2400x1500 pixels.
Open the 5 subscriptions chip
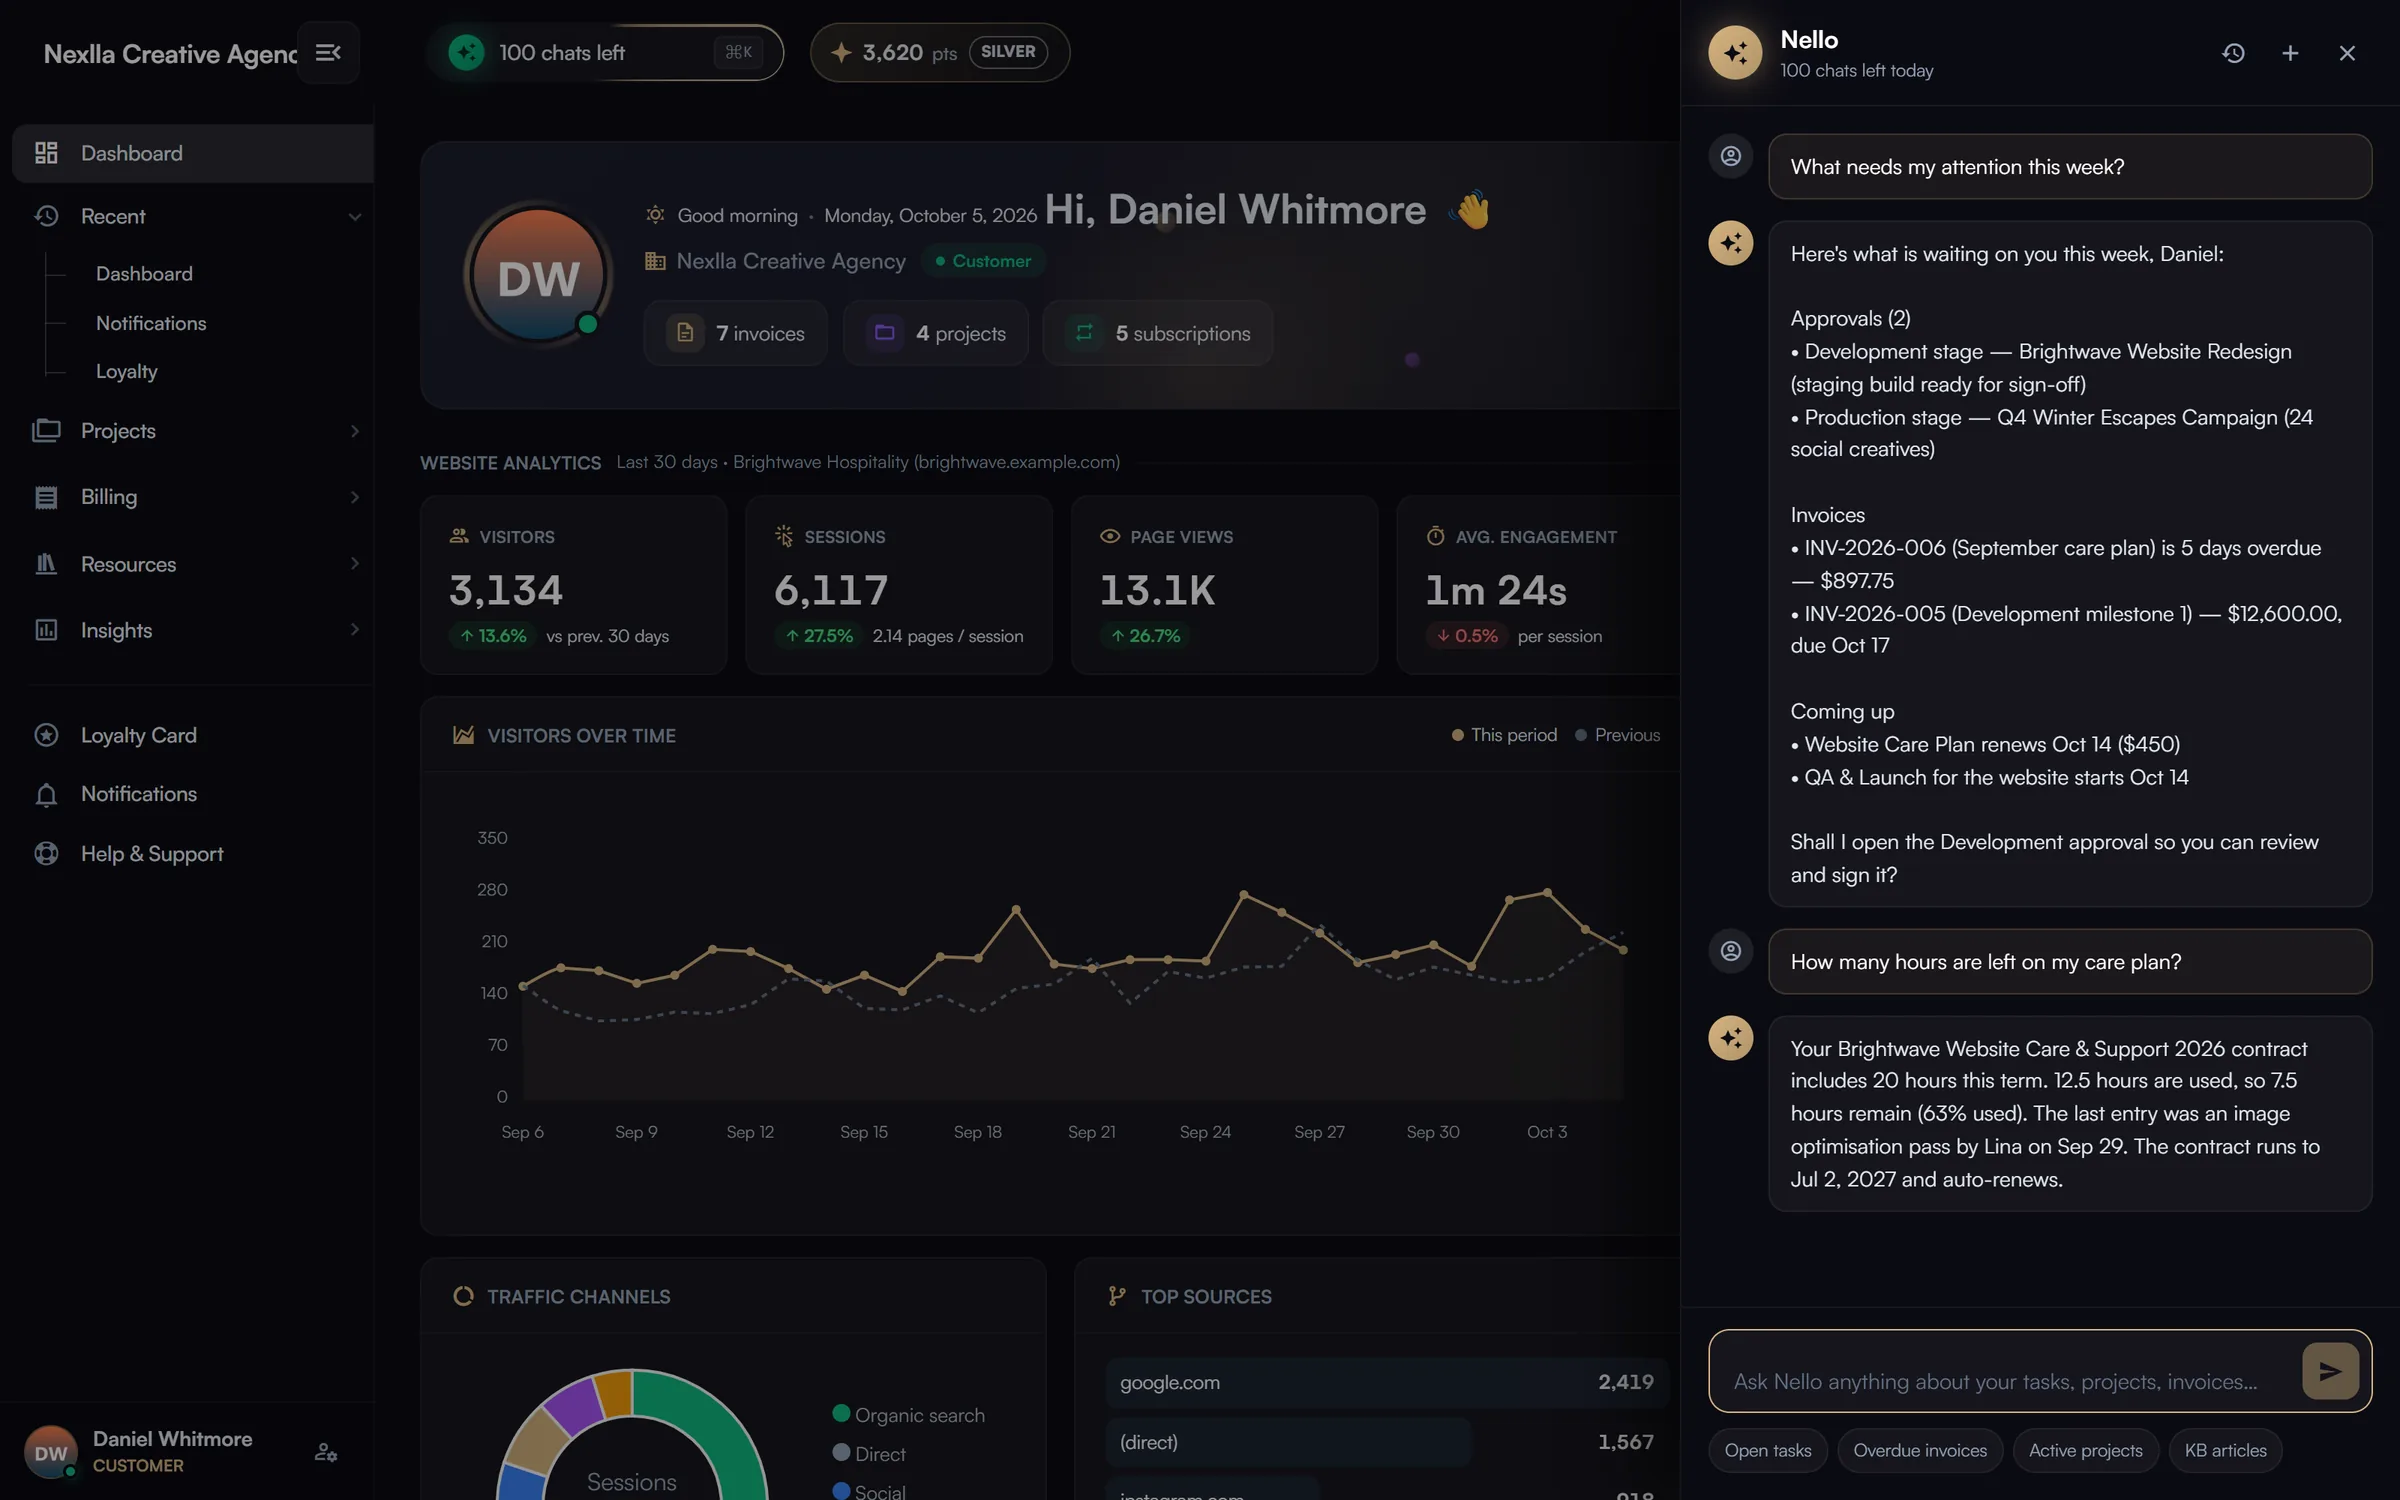(x=1158, y=333)
